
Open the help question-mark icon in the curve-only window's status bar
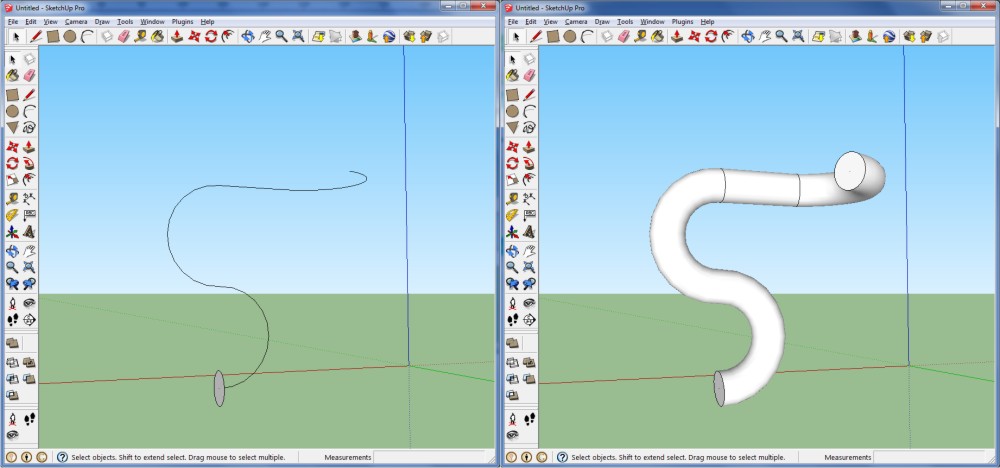62,457
